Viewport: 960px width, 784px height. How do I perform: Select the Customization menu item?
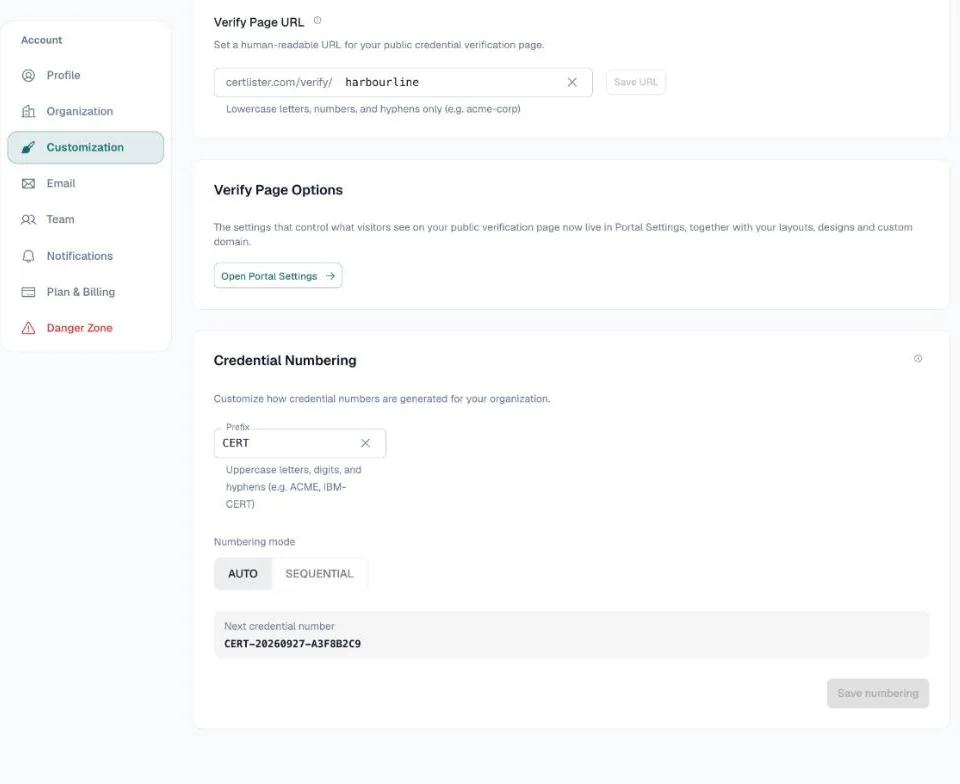coord(86,147)
